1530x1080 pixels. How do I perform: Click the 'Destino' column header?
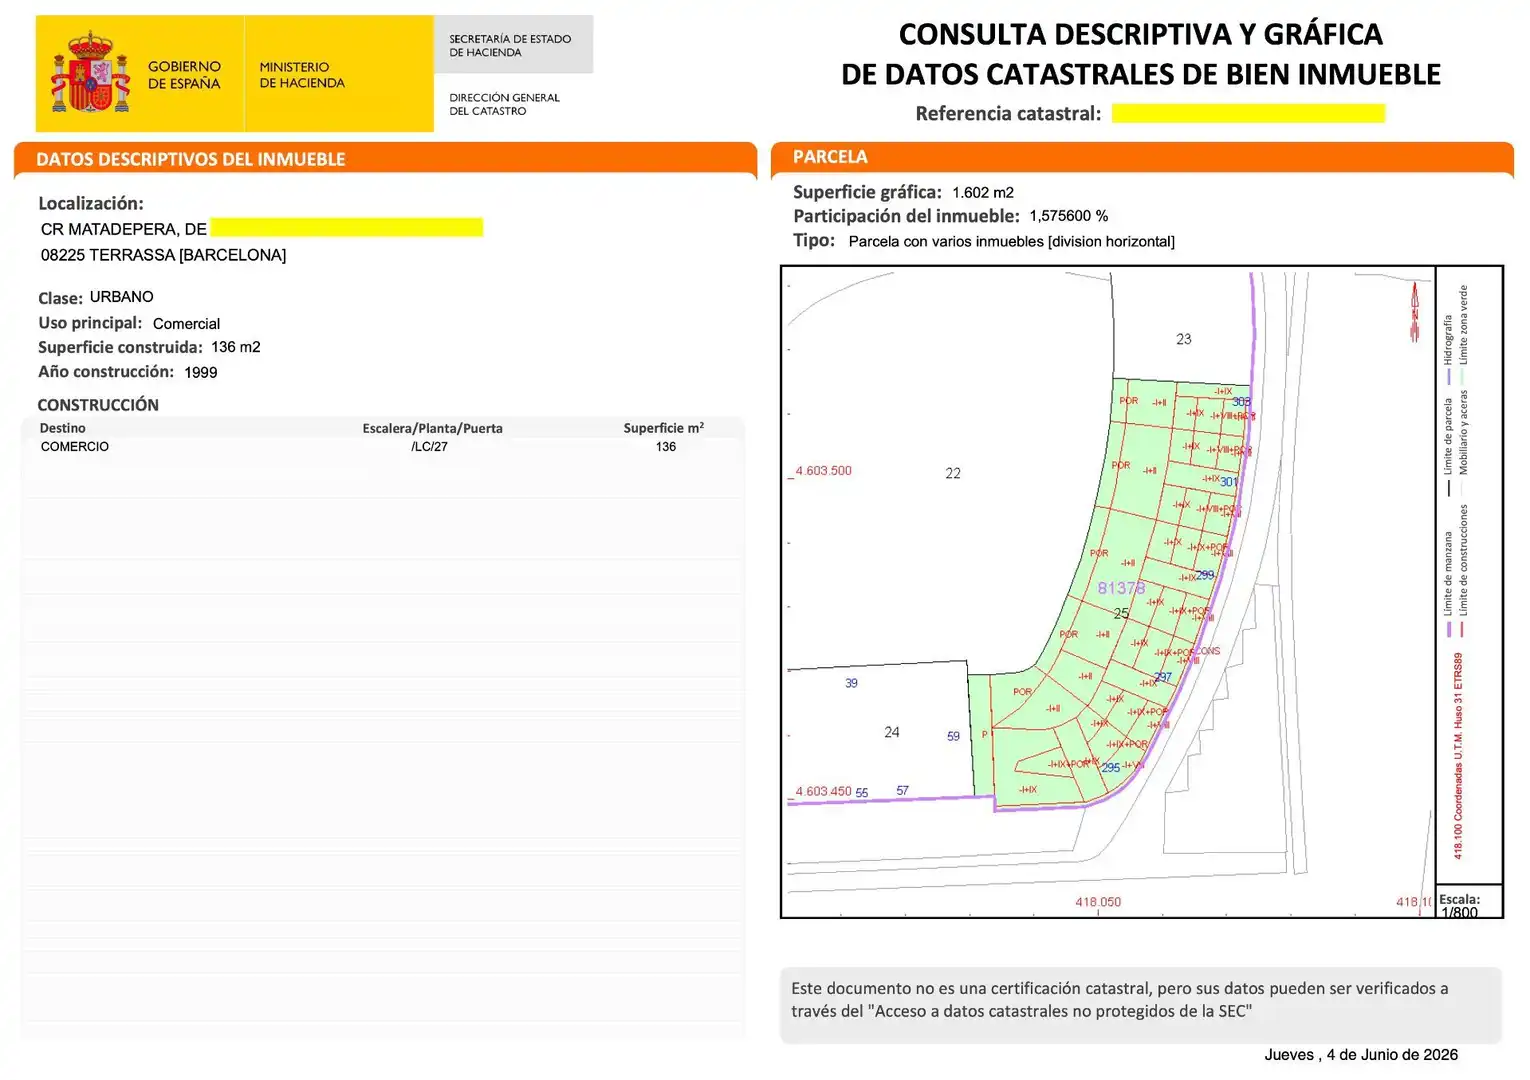pos(62,428)
